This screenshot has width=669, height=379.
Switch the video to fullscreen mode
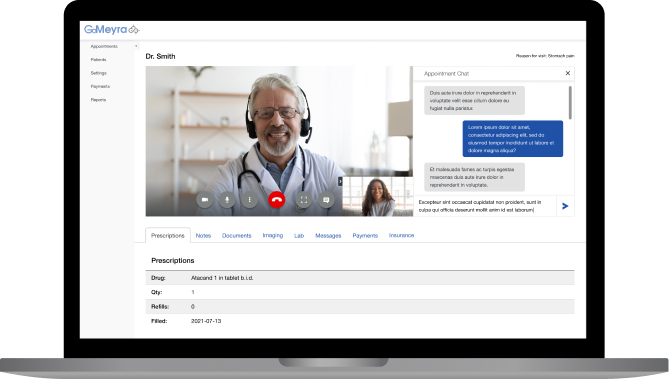304,200
